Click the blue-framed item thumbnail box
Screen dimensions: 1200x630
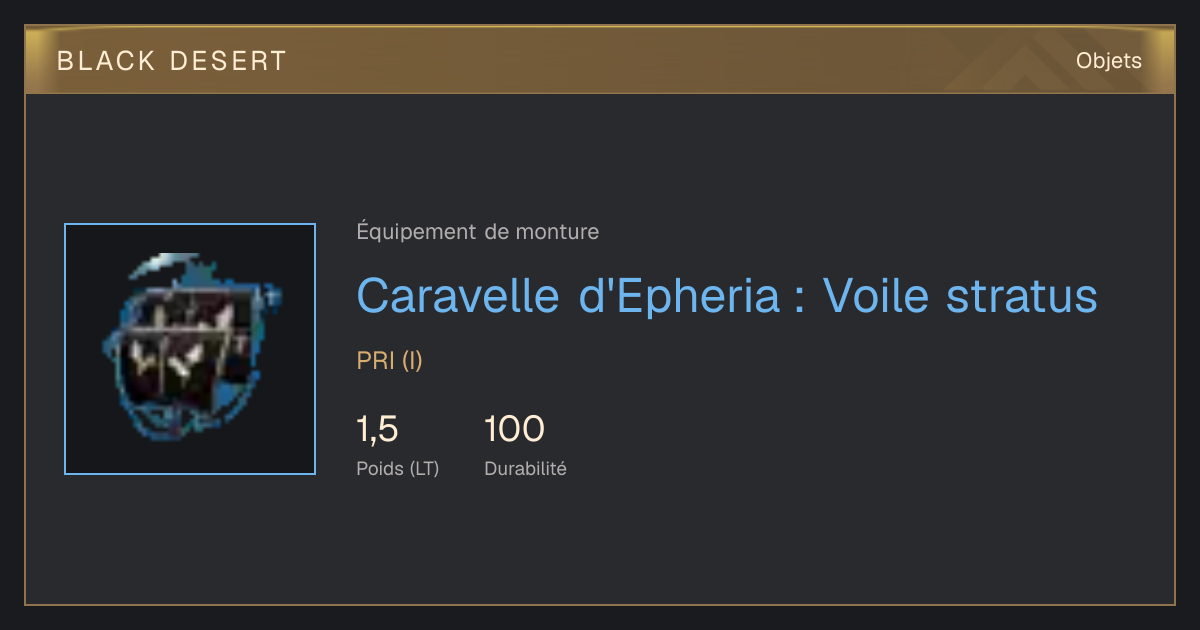pos(190,349)
